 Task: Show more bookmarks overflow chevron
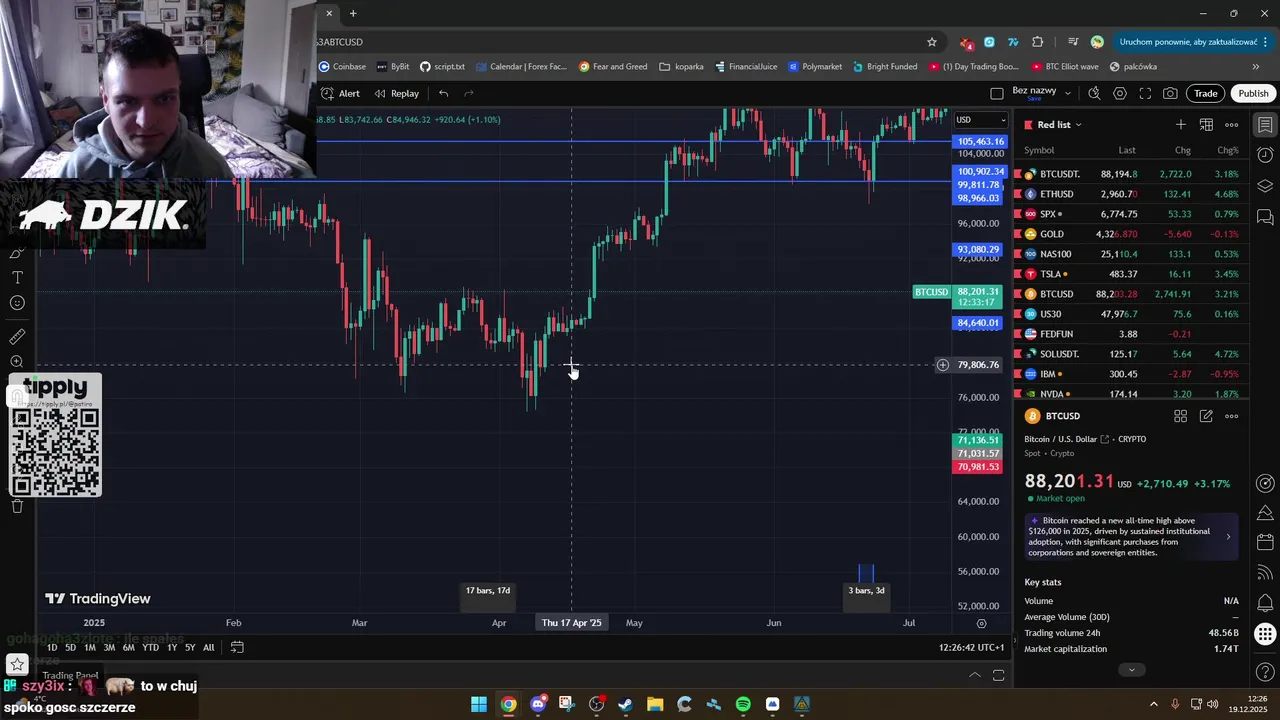pos(1256,67)
